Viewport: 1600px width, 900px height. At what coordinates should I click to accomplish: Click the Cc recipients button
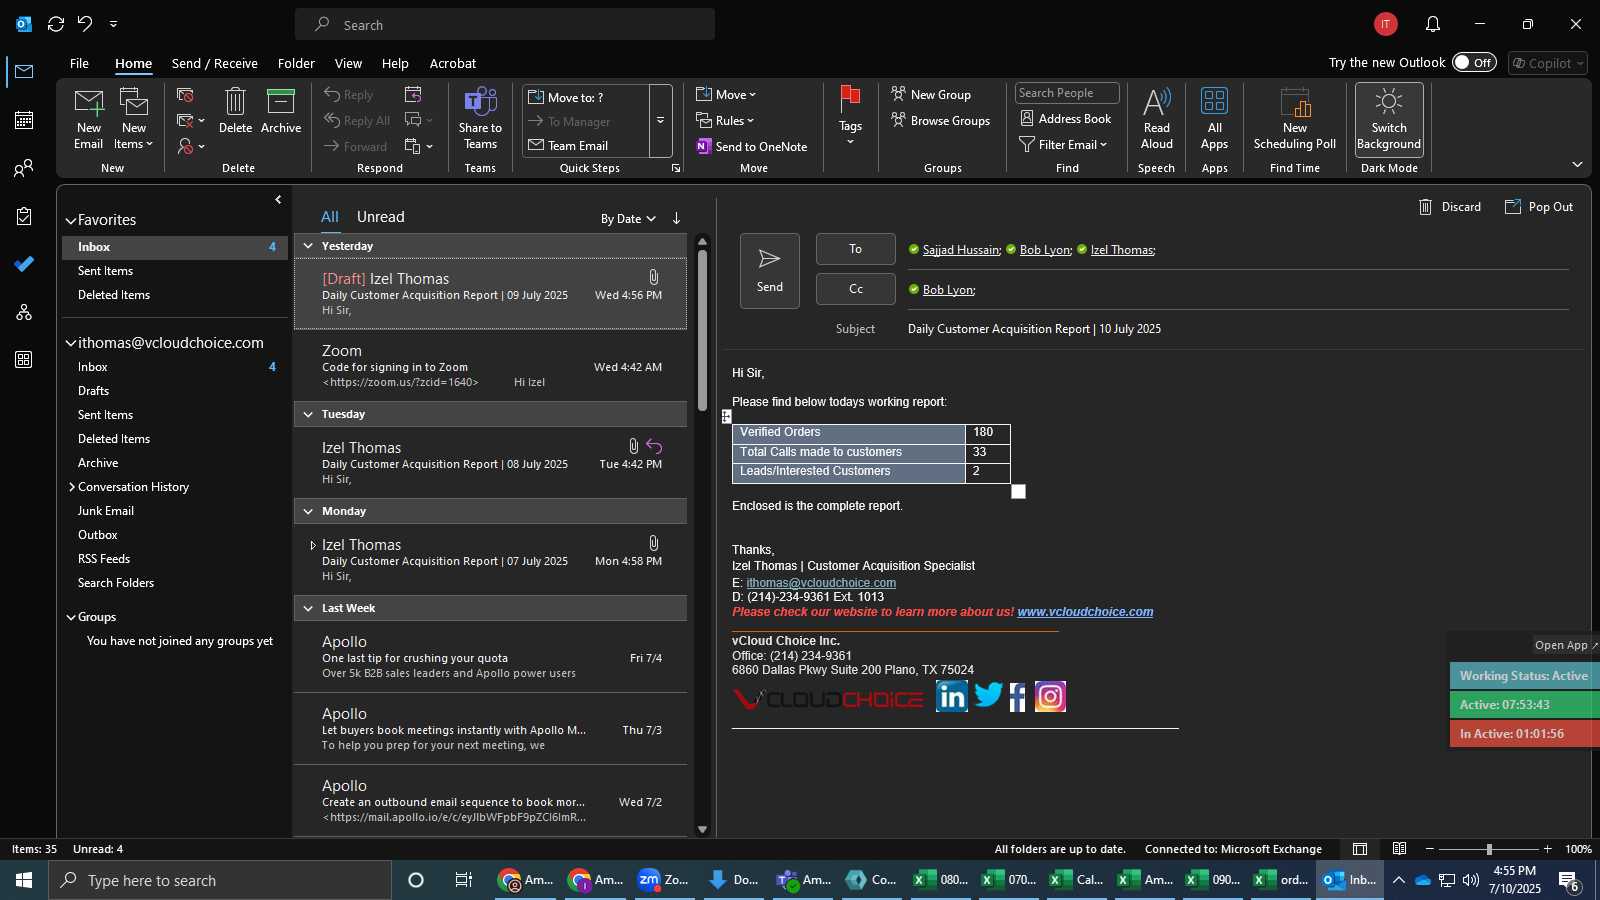[x=855, y=289]
